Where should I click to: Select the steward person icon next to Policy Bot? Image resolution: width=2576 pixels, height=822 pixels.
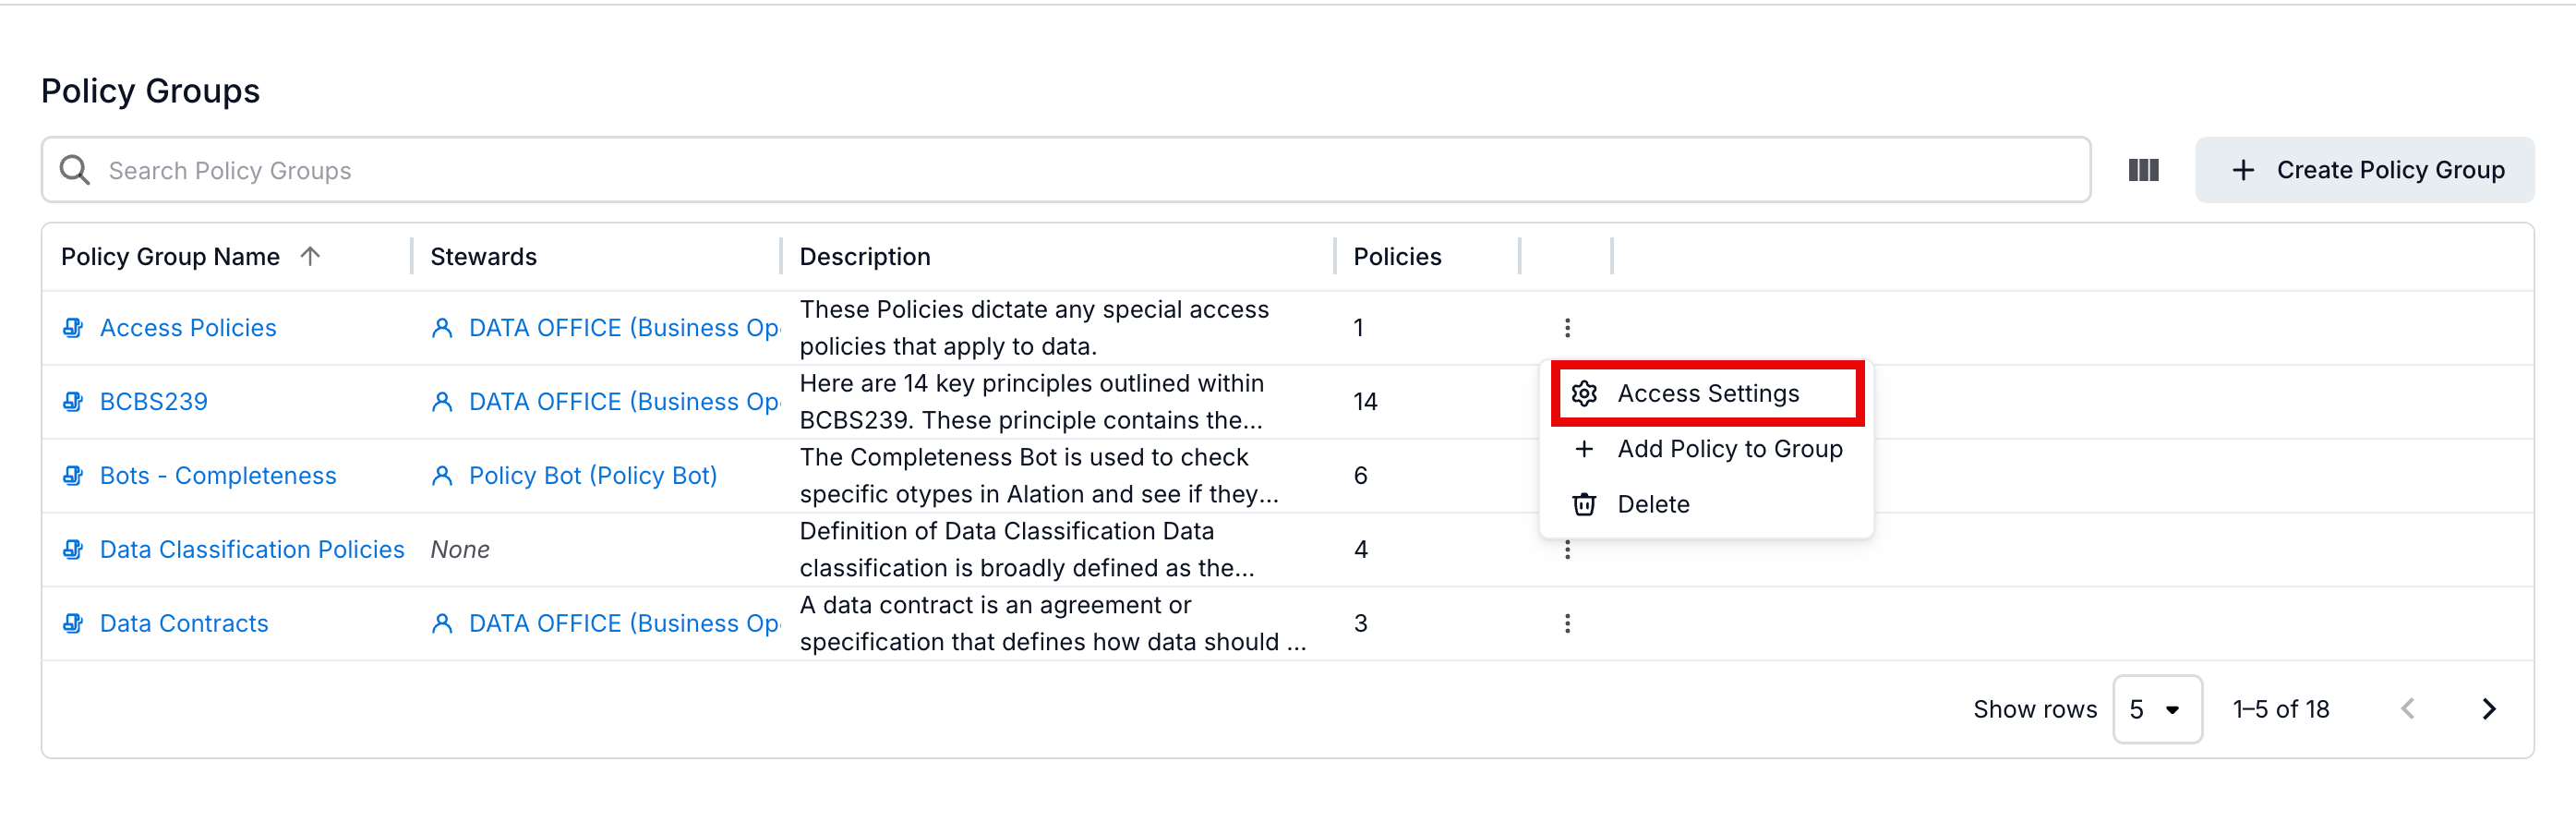click(442, 476)
